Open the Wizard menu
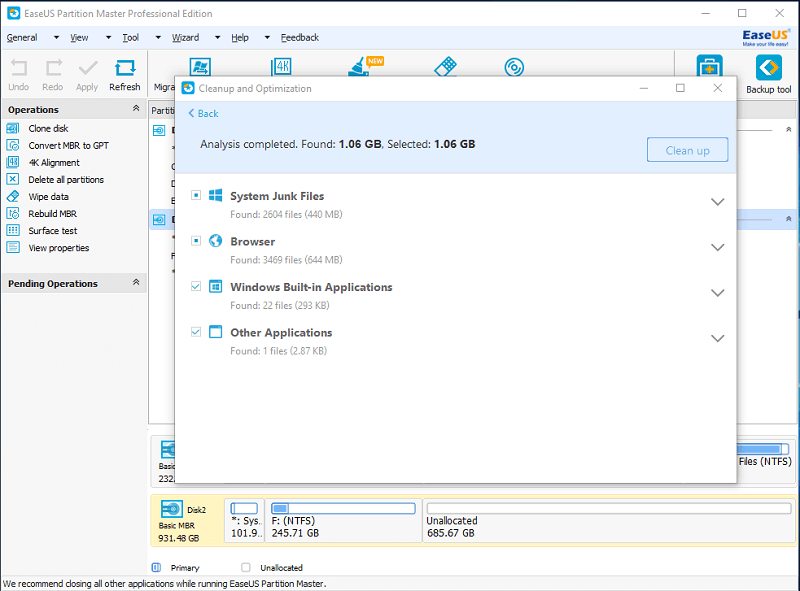800x591 pixels. click(185, 37)
